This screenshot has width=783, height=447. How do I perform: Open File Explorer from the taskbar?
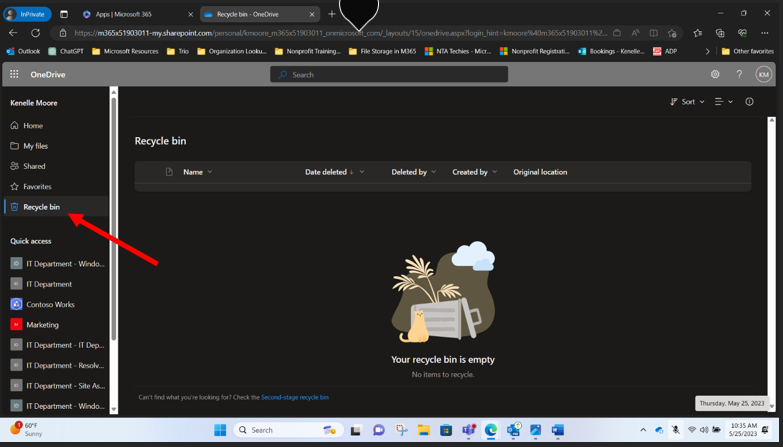coord(423,430)
